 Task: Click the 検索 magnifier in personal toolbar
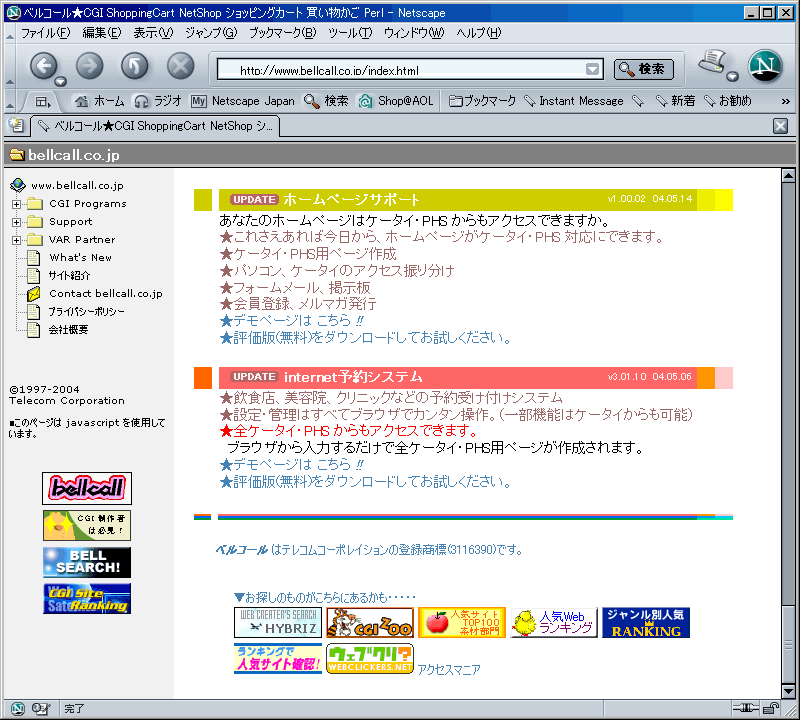pos(326,101)
